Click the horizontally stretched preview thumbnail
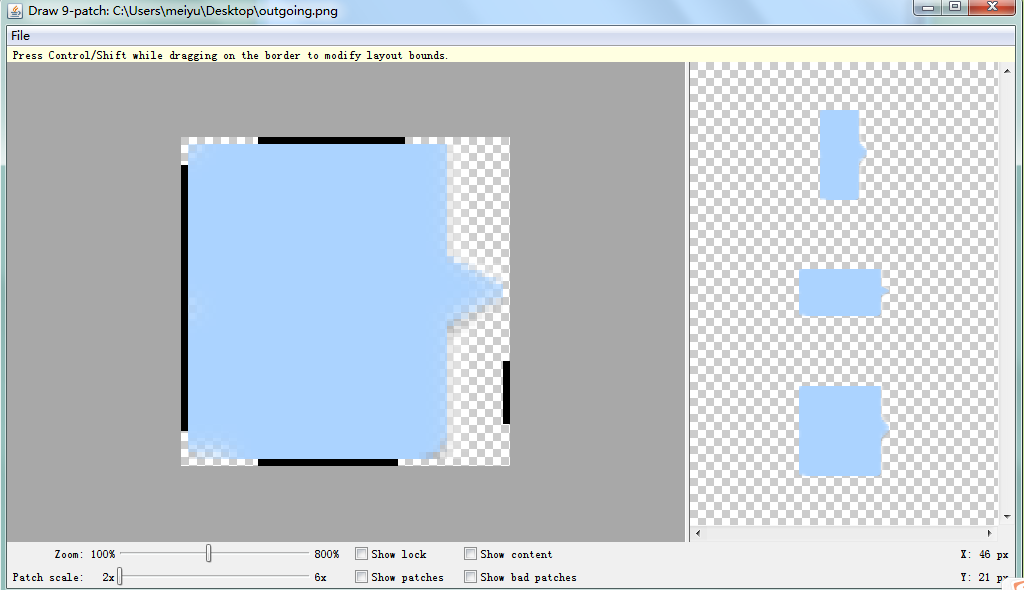This screenshot has width=1024, height=590. coord(844,293)
